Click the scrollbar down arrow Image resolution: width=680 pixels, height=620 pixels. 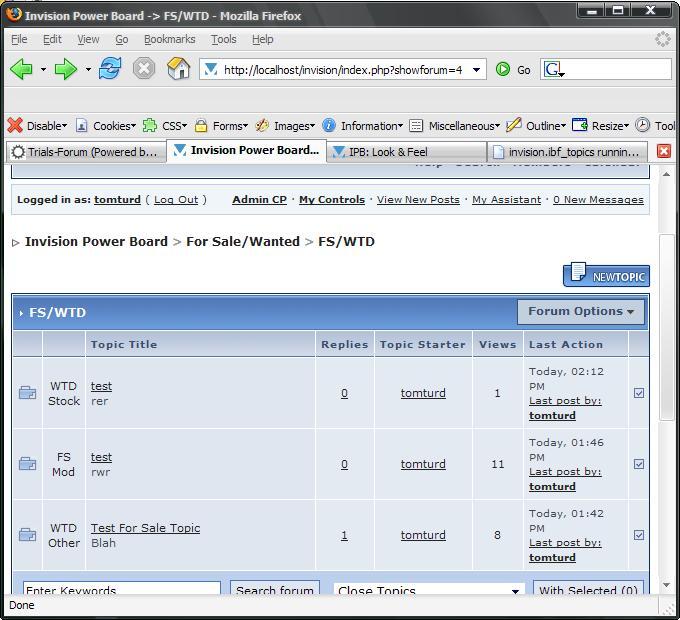(667, 585)
